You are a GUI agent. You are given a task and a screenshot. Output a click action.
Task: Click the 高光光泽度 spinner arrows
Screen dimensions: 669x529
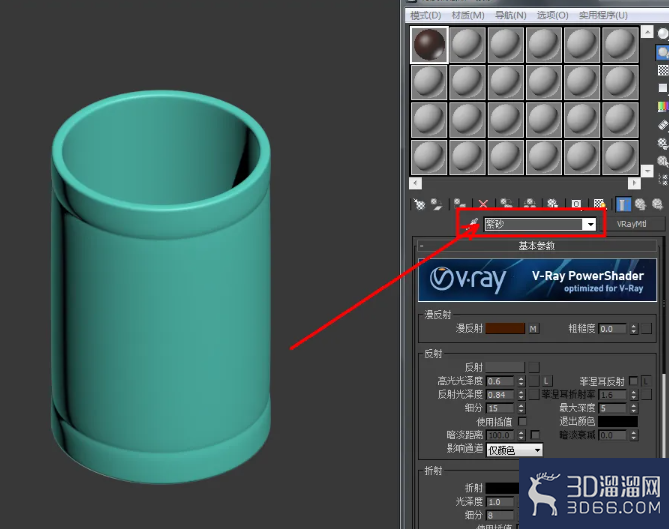(521, 381)
